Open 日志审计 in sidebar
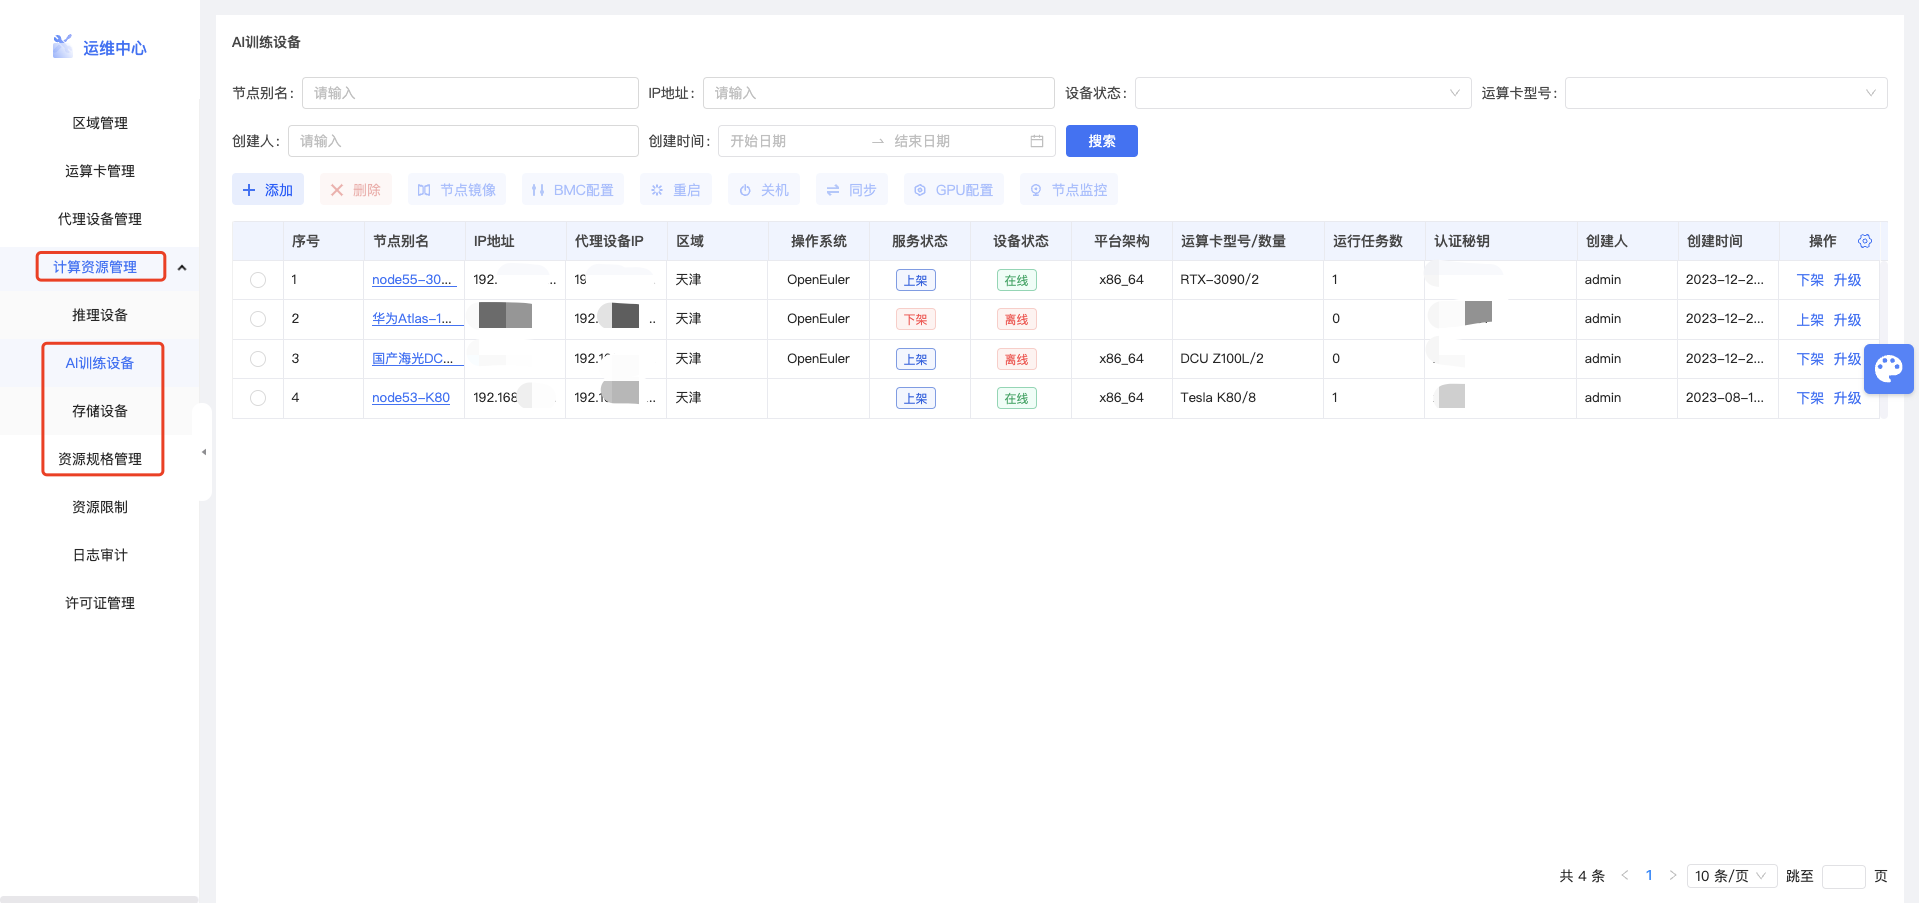This screenshot has height=903, width=1919. click(x=100, y=555)
